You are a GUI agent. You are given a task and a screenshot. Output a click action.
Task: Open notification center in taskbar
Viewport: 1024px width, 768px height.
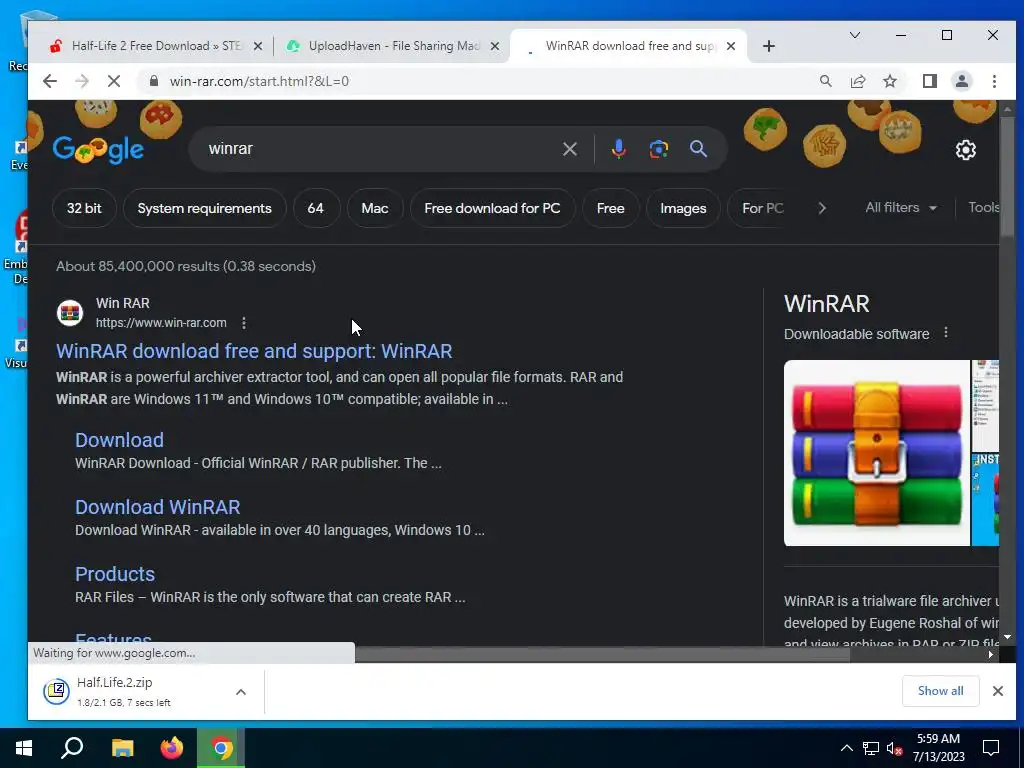[x=991, y=748]
